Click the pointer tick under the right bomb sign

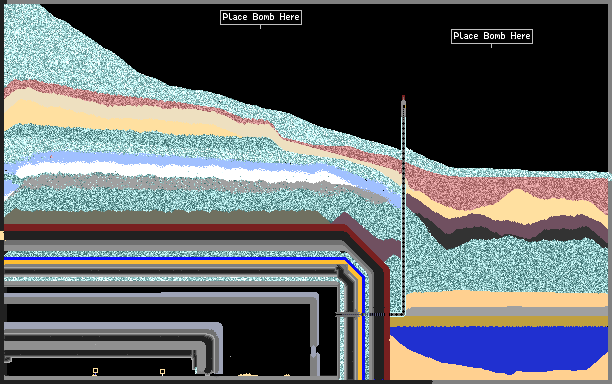pos(491,46)
